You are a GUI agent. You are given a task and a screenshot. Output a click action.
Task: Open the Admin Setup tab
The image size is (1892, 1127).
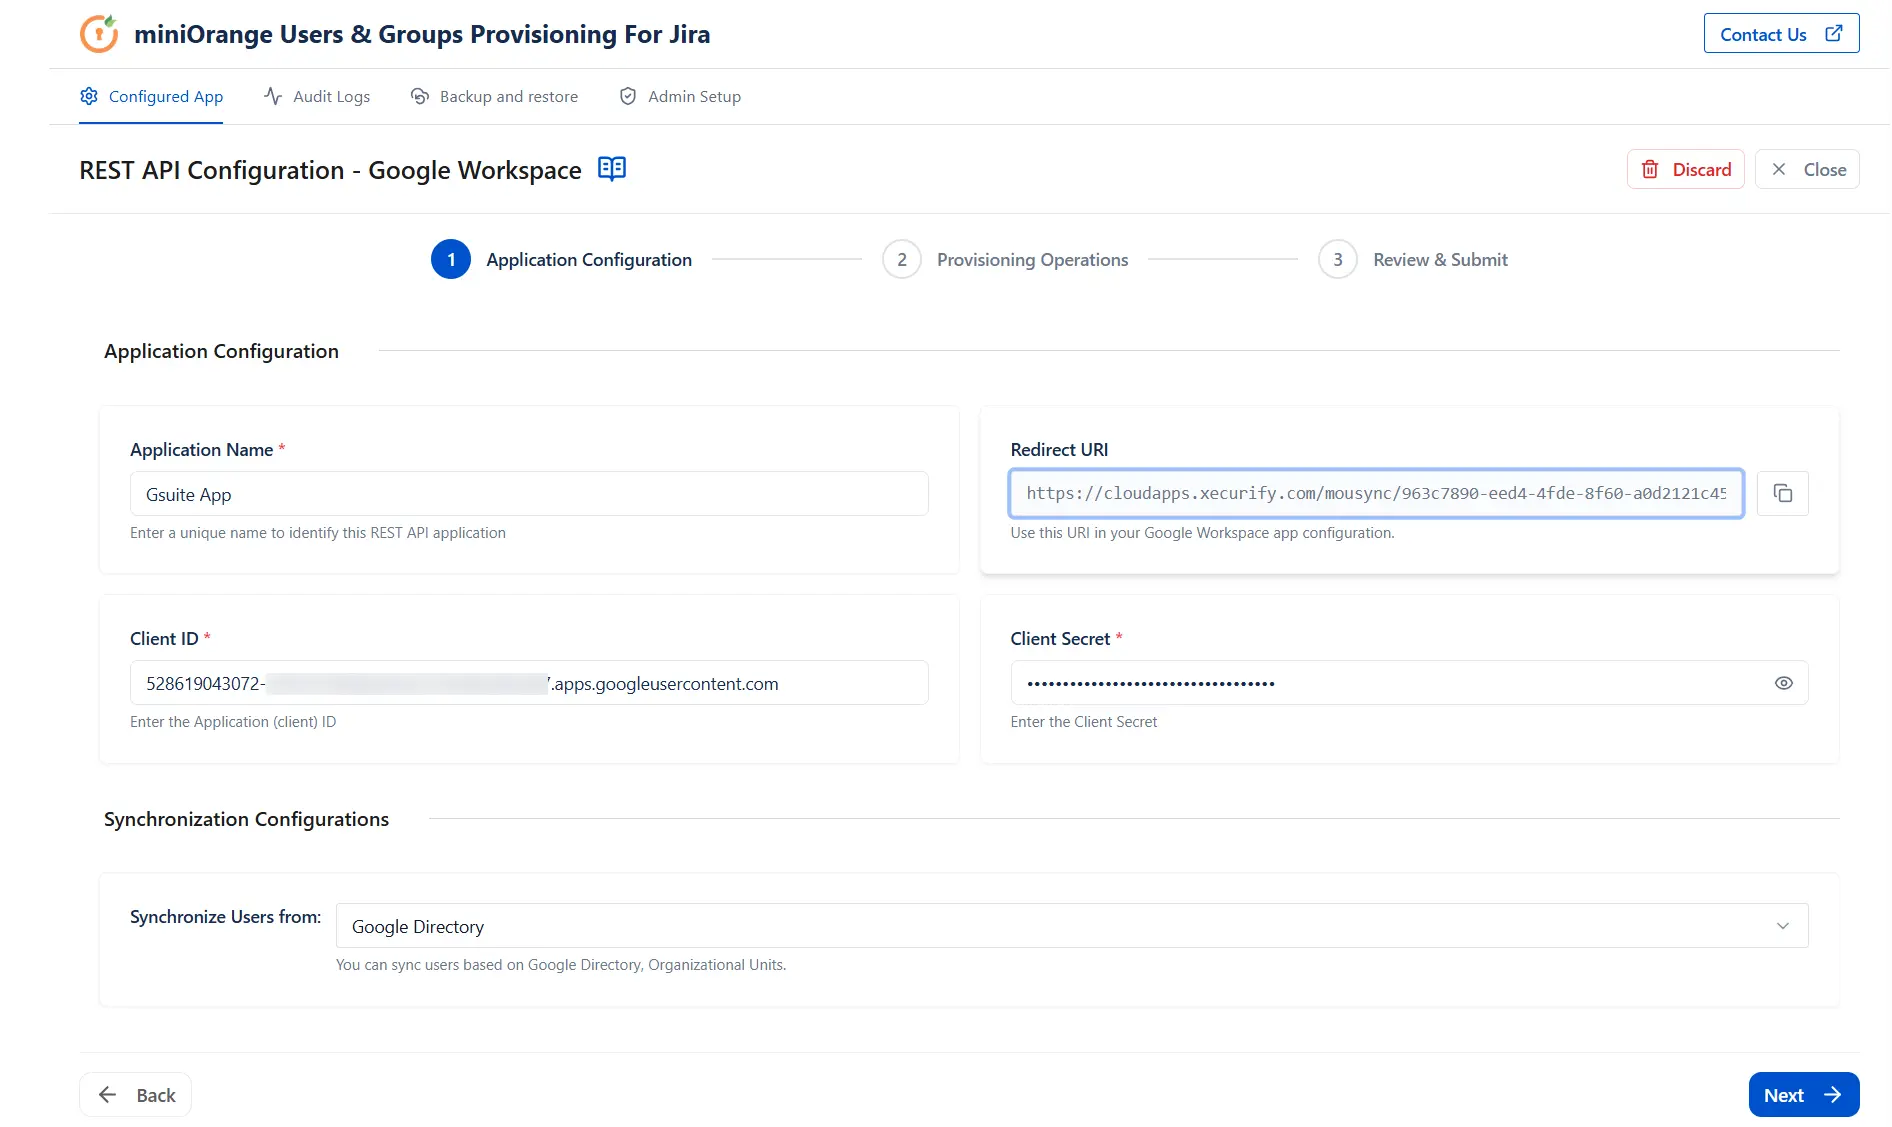680,96
